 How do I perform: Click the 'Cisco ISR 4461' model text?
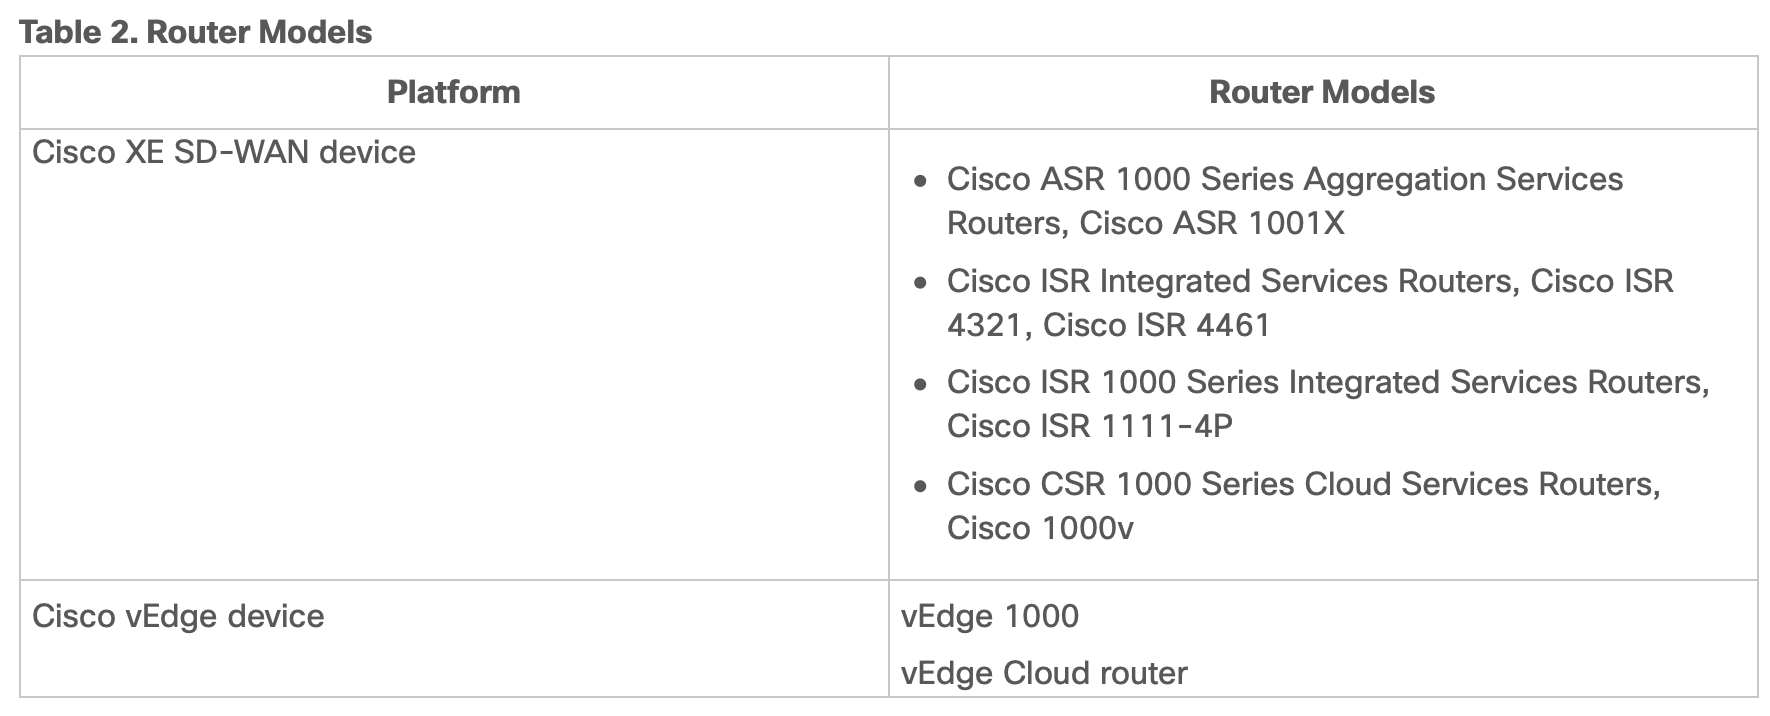pyautogui.click(x=1156, y=325)
